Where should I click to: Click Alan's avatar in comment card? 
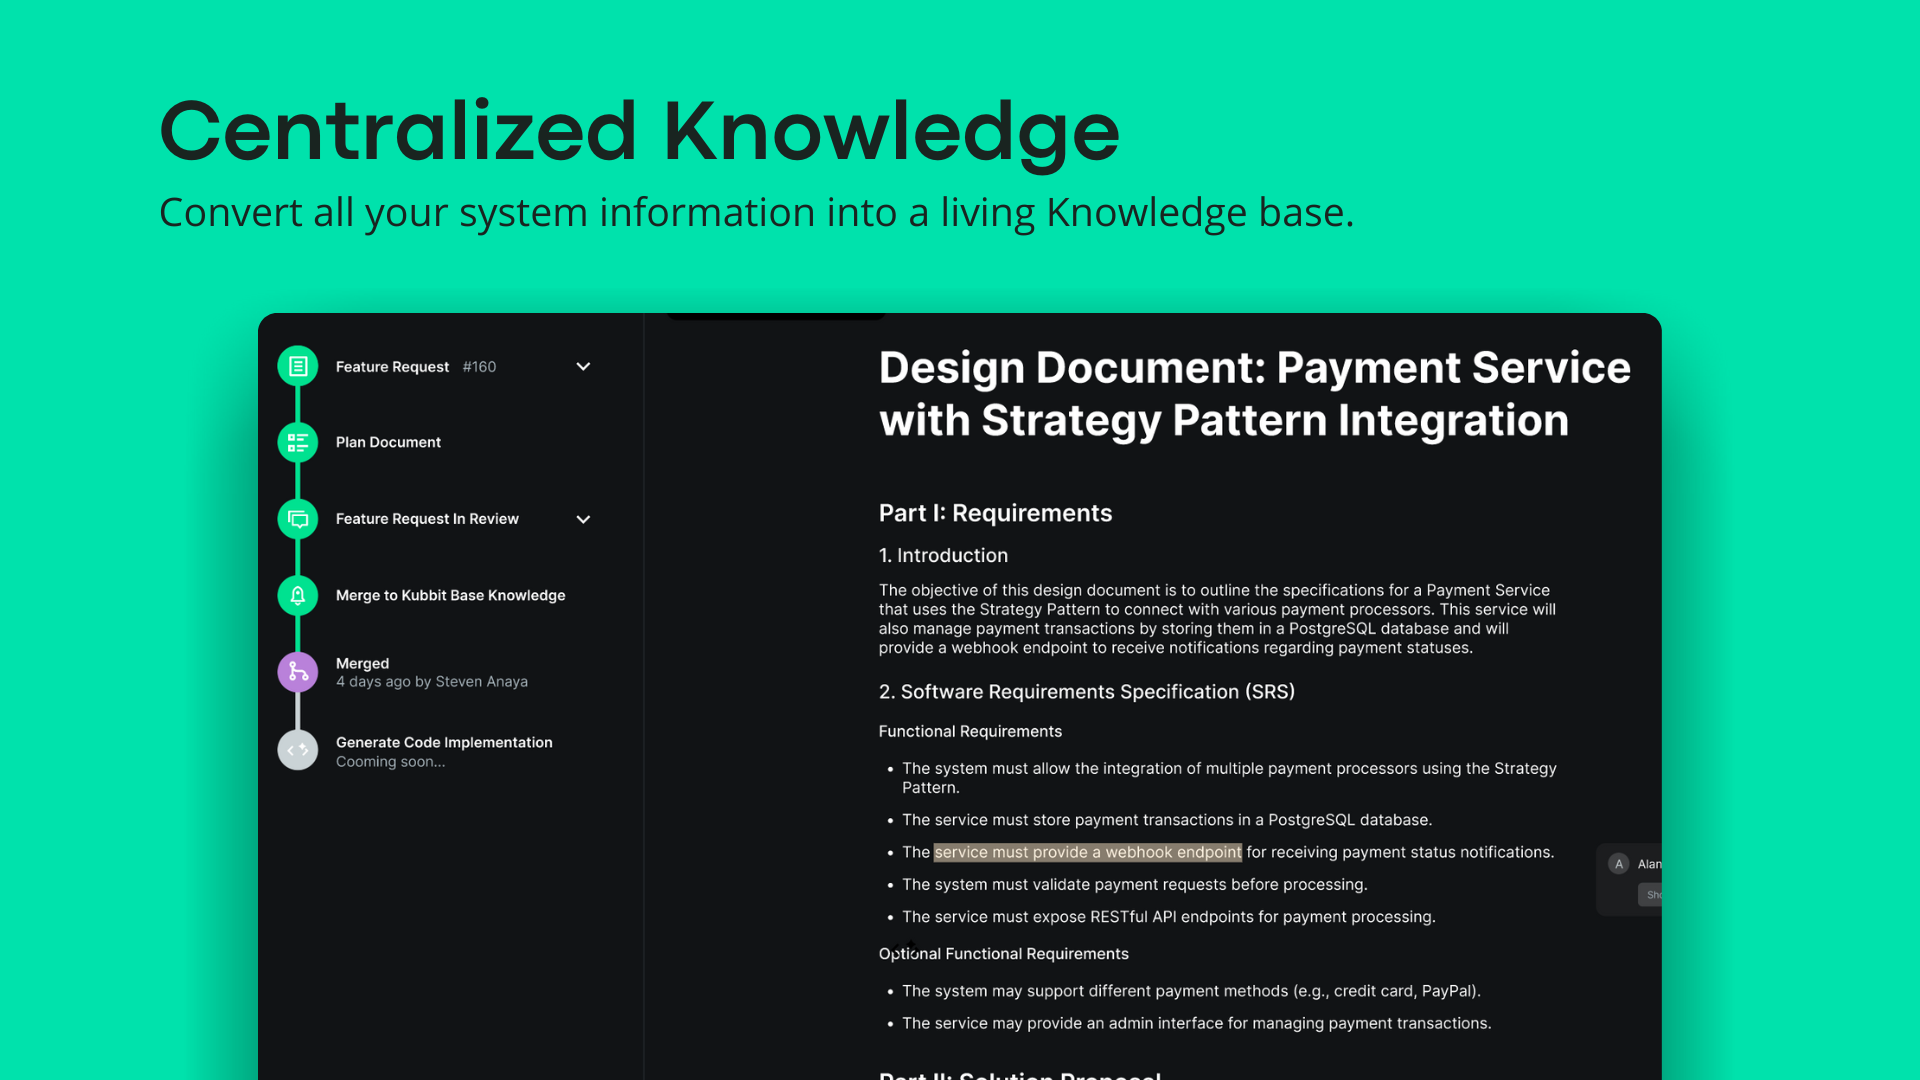point(1618,864)
